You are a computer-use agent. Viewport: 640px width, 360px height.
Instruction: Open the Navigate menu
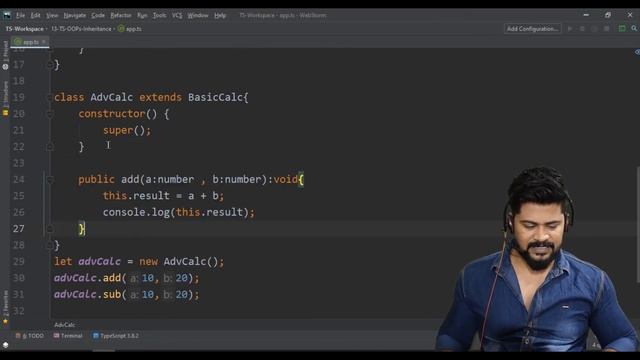tap(75, 16)
